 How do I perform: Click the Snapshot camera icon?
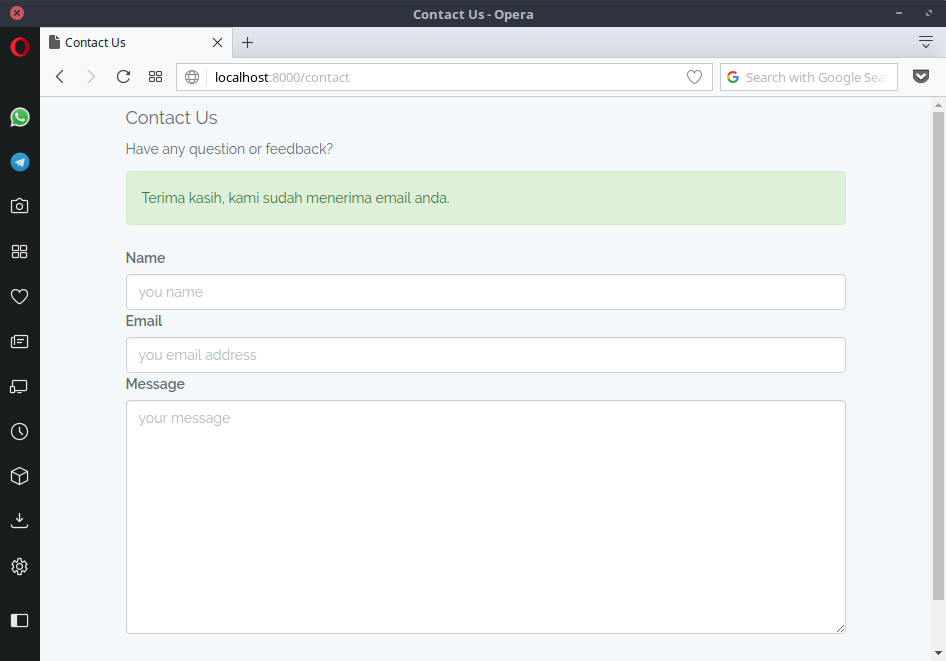[x=19, y=206]
